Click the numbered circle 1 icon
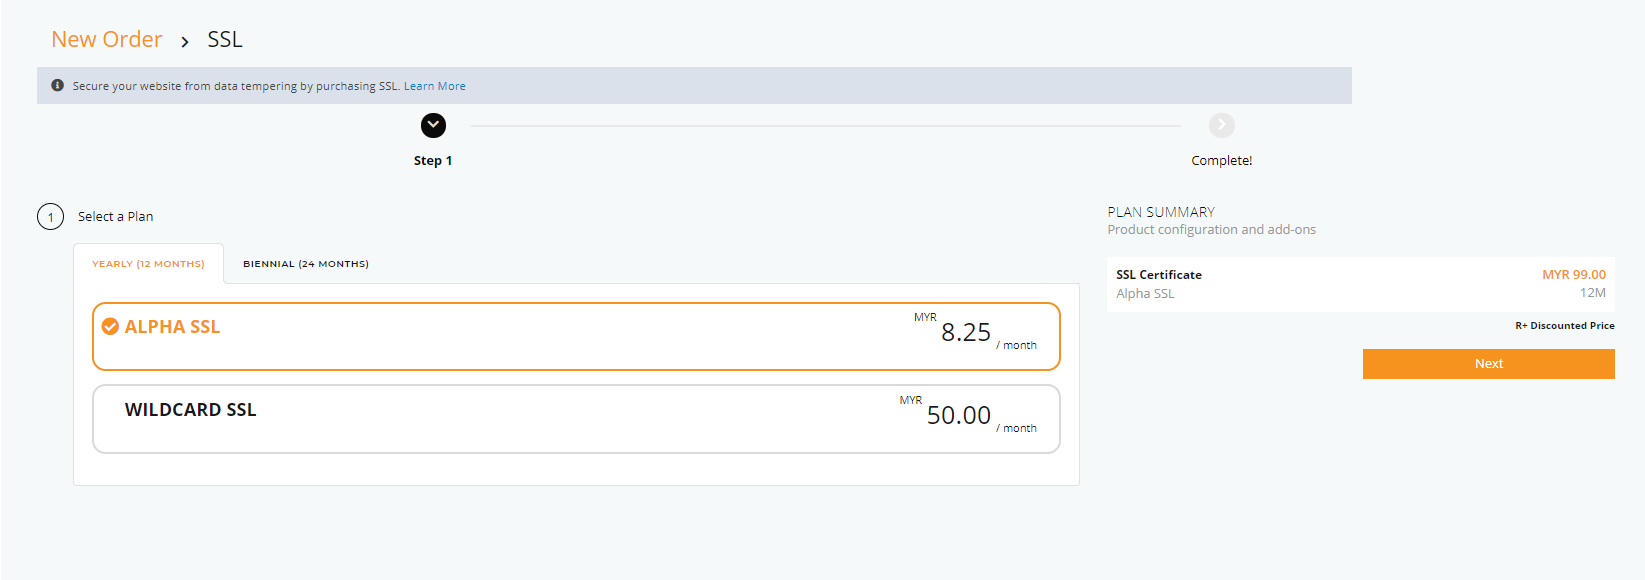The width and height of the screenshot is (1645, 580). (51, 217)
